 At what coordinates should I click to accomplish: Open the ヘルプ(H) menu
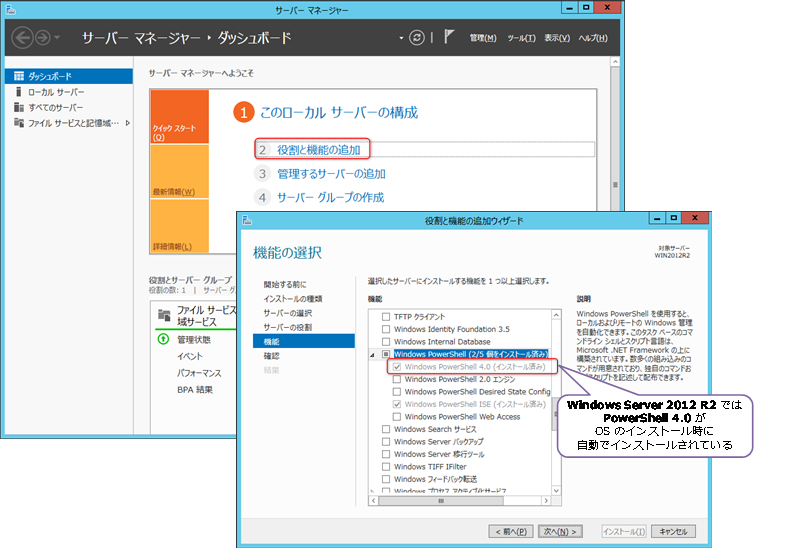coord(593,38)
